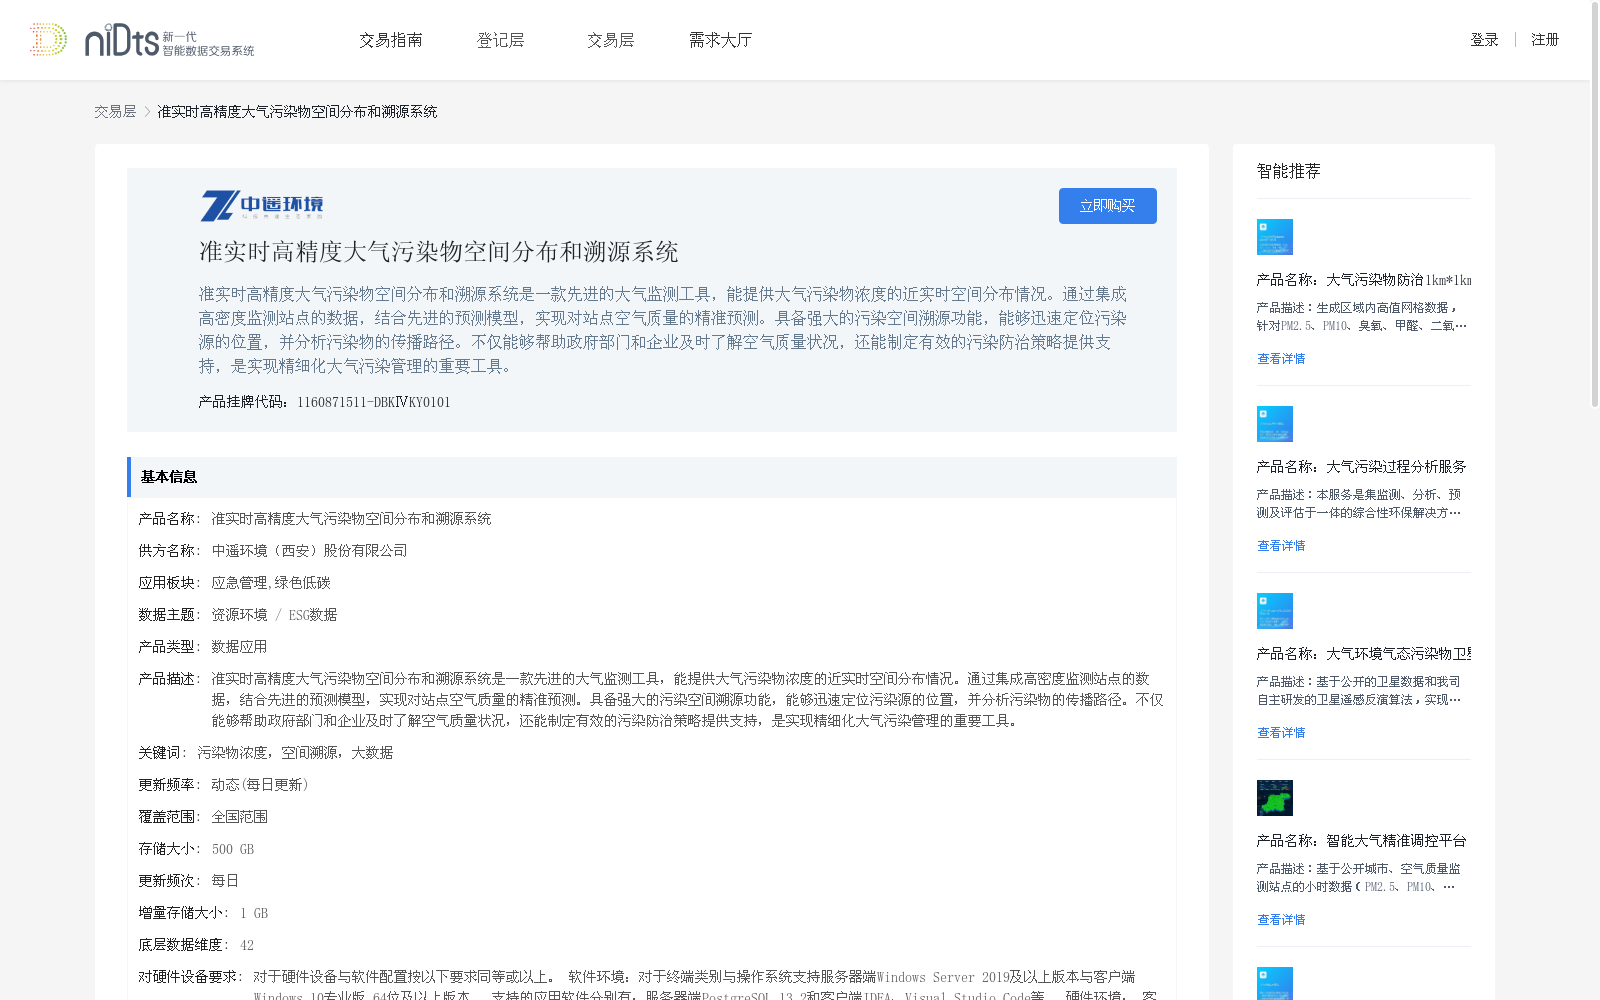
Task: Click the 每日 update frequency count value
Action: tap(225, 881)
